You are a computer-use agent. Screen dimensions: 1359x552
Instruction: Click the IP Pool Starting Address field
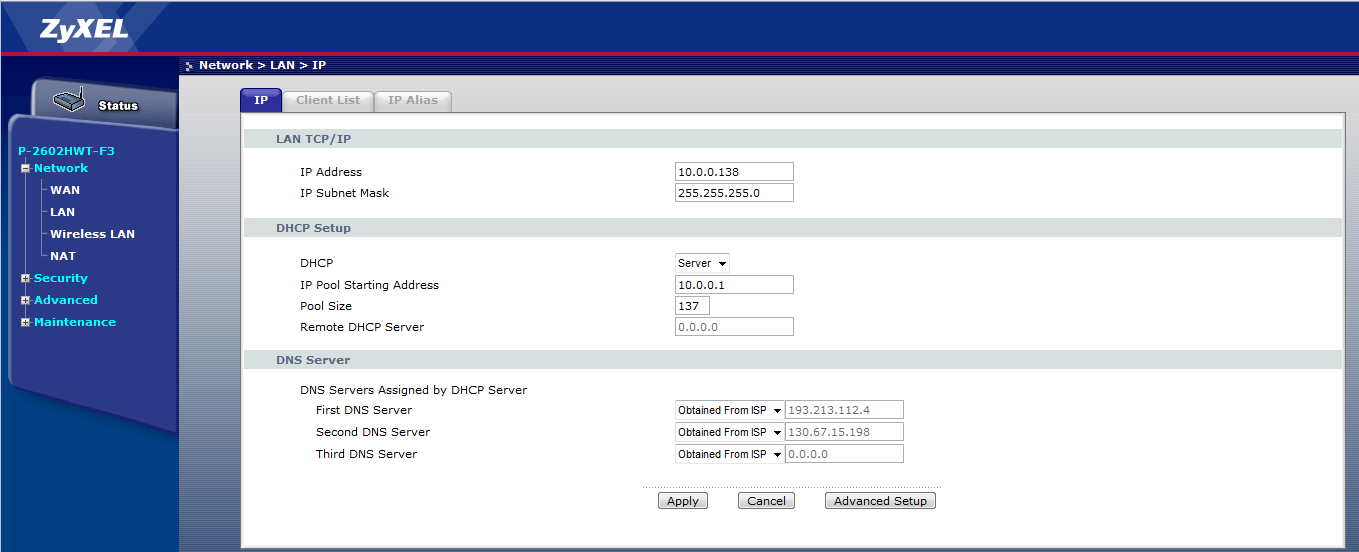pyautogui.click(x=734, y=285)
